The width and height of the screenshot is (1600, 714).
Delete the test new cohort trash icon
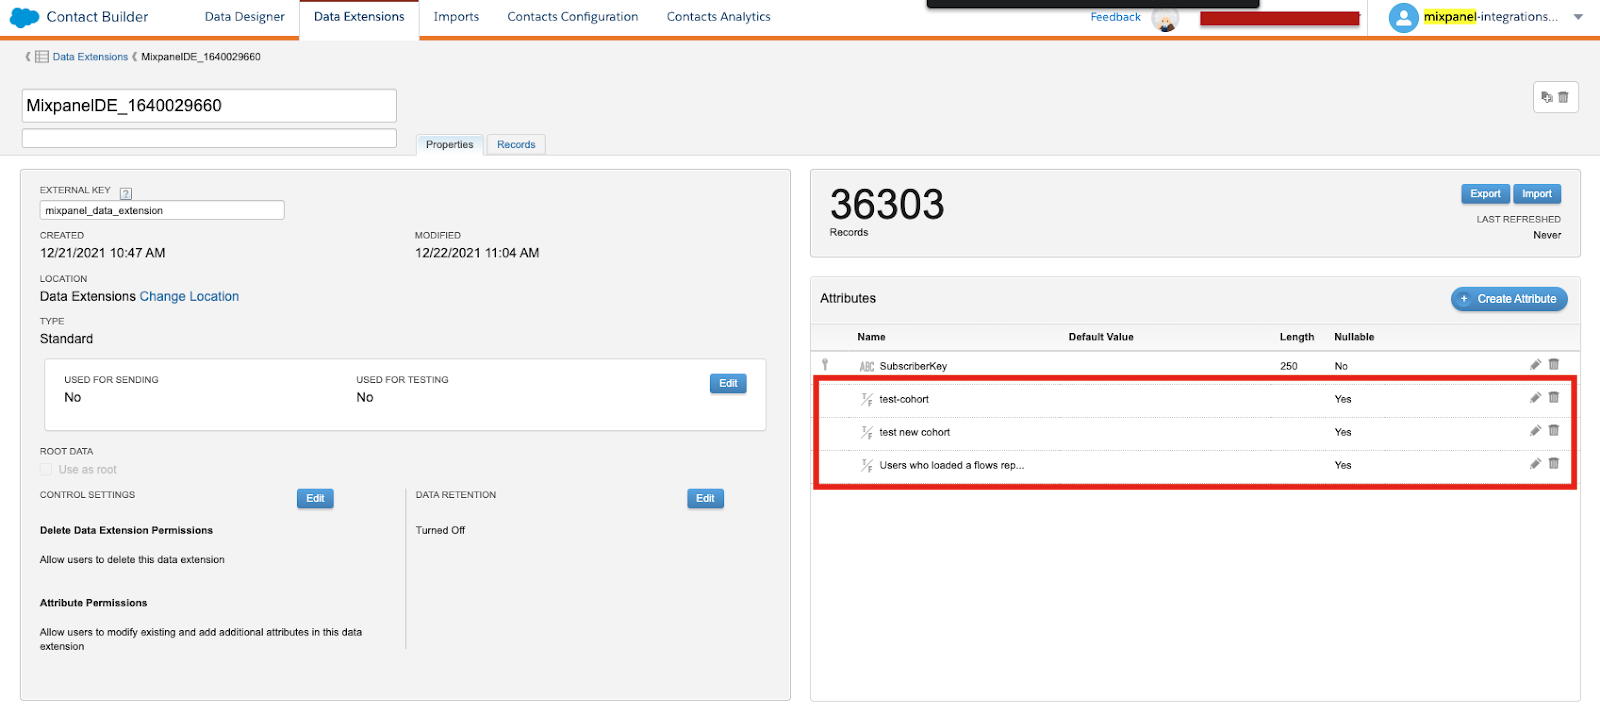click(1554, 431)
